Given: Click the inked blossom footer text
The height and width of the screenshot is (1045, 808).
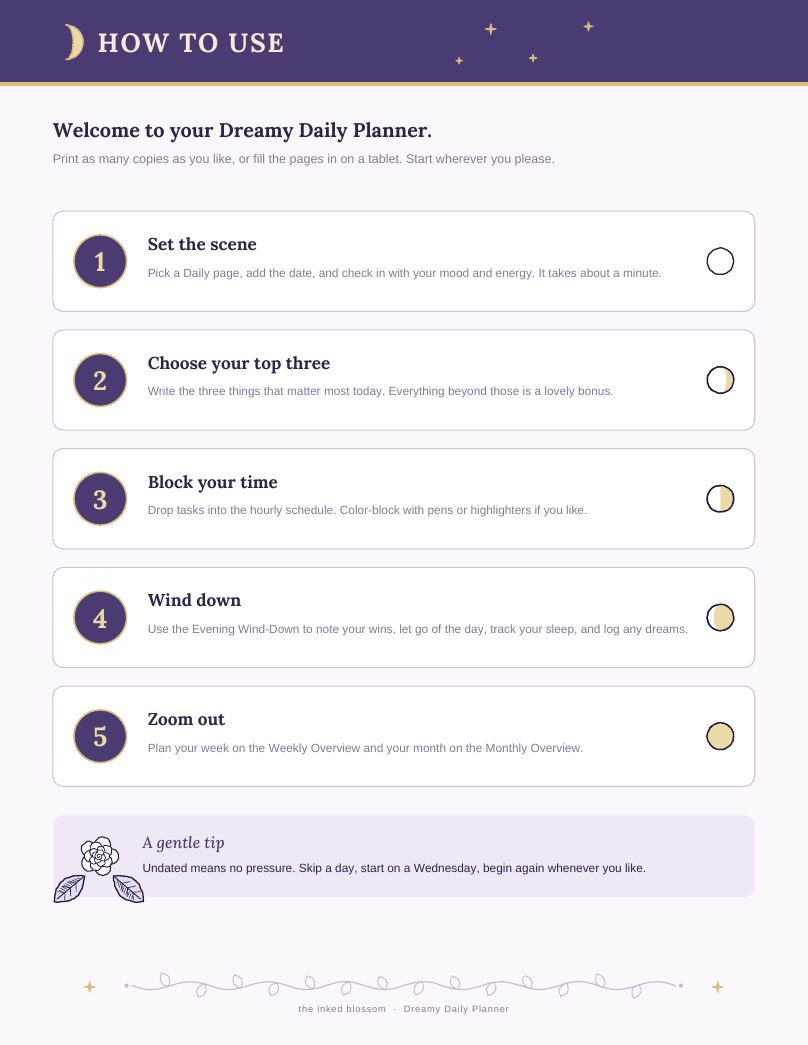Looking at the screenshot, I should click(342, 1009).
